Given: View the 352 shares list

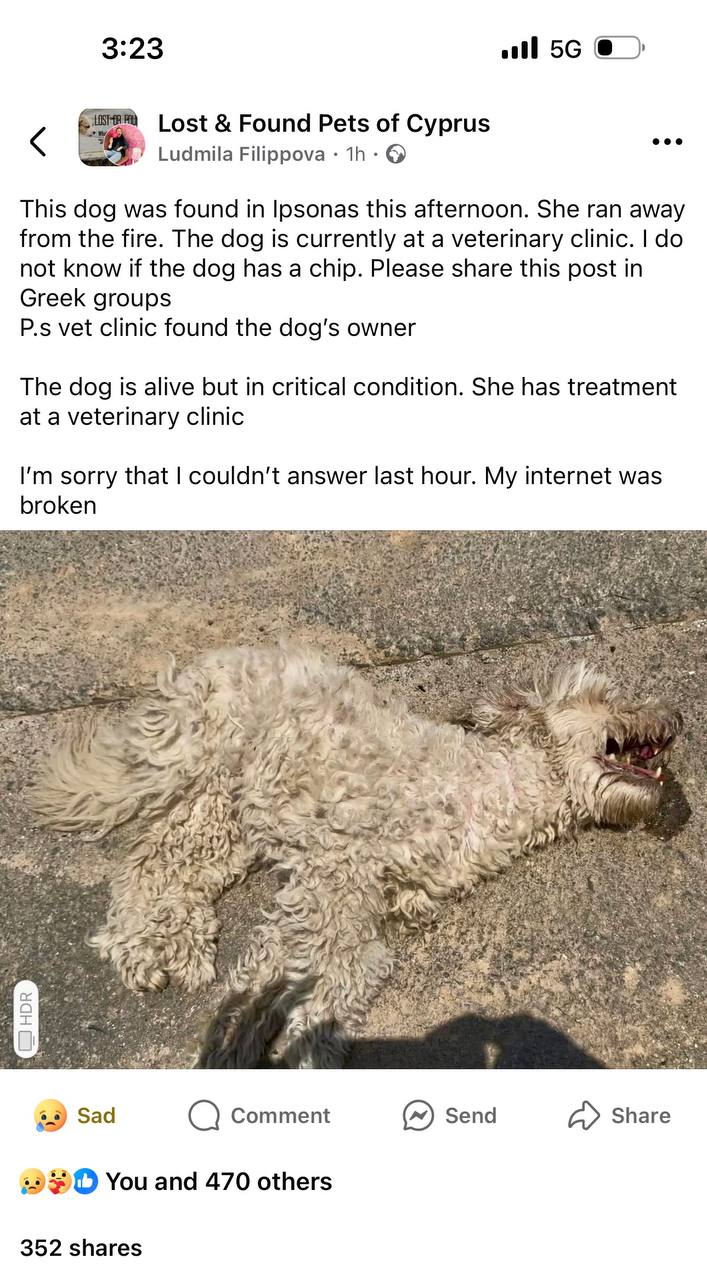Looking at the screenshot, I should point(81,1247).
